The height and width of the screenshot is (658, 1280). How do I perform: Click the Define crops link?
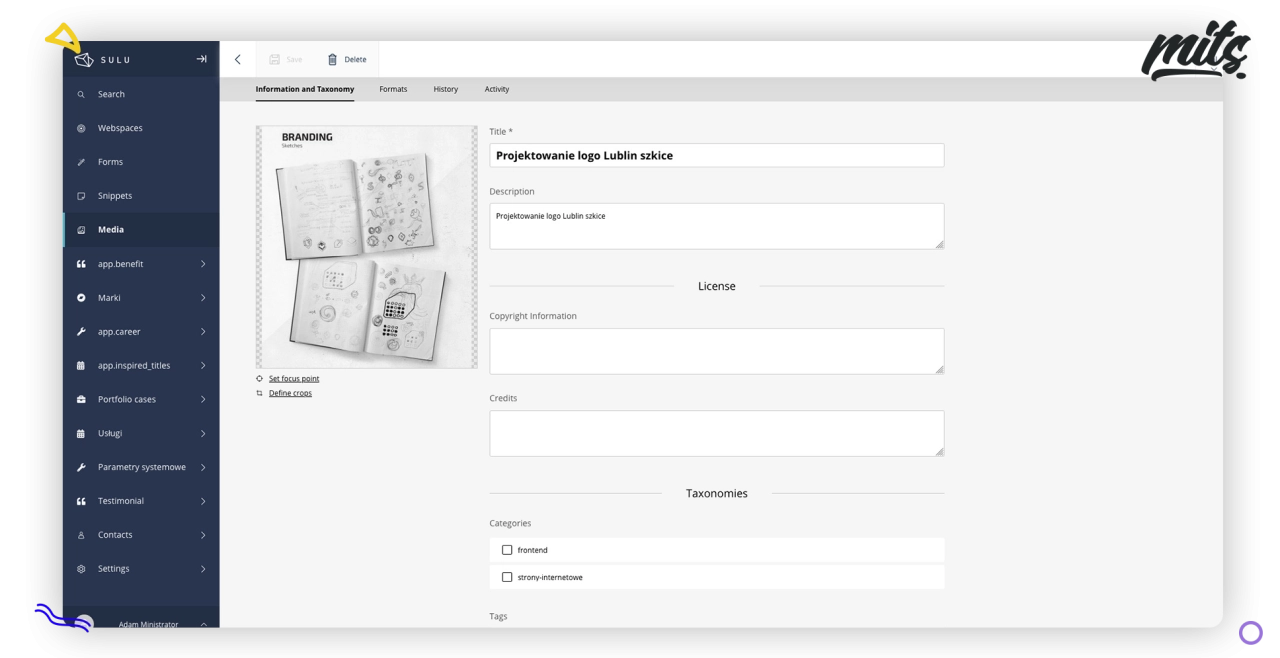pos(290,393)
